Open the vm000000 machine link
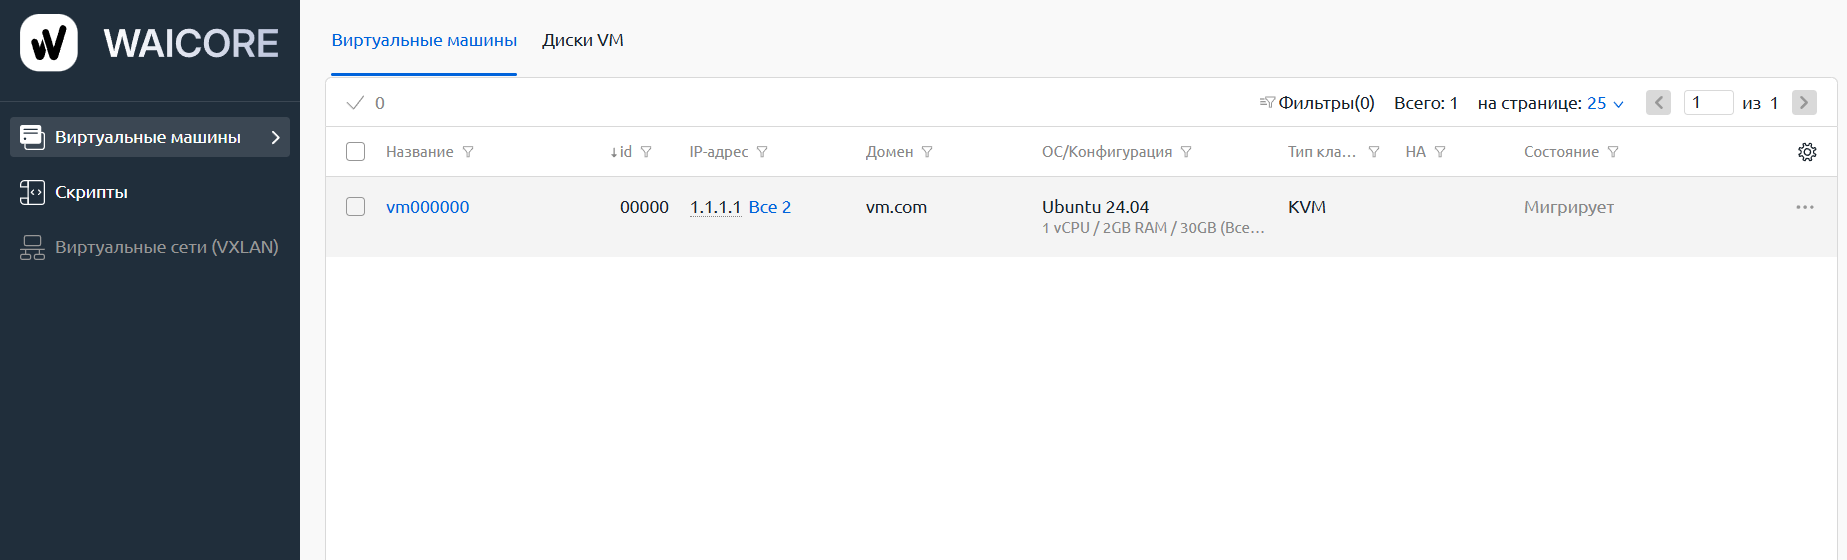The width and height of the screenshot is (1847, 560). tap(428, 207)
